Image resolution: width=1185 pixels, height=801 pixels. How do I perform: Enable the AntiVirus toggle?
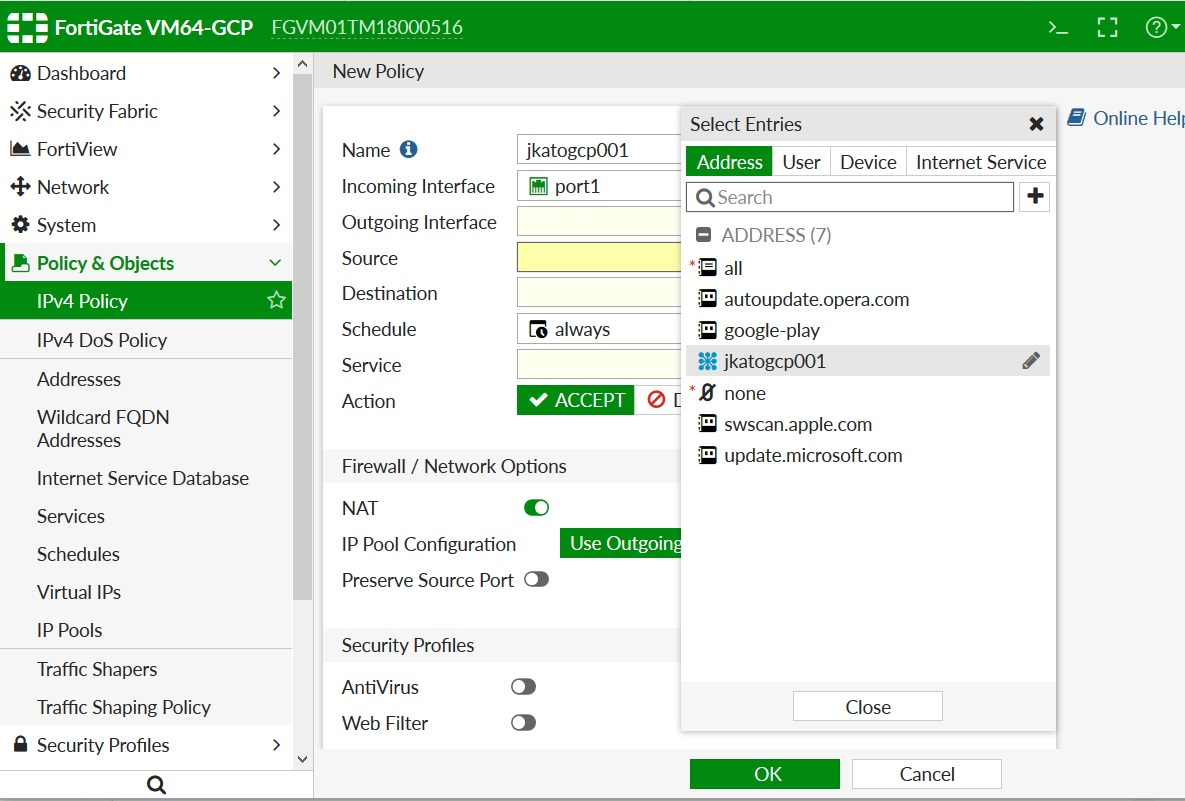pos(523,687)
